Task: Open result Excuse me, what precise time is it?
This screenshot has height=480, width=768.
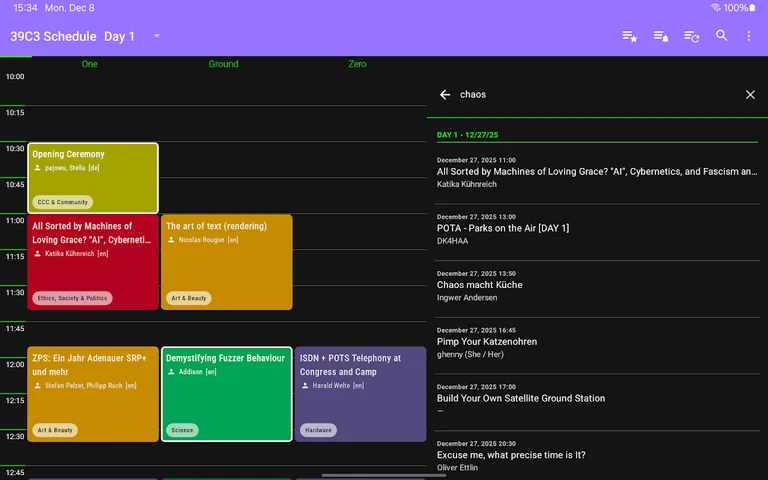Action: point(597,456)
